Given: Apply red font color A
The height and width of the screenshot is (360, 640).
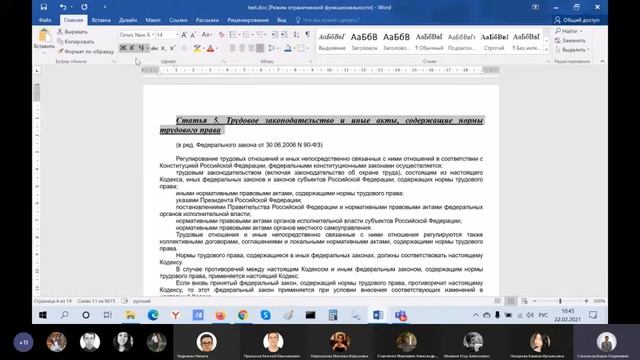Looking at the screenshot, I should 210,48.
